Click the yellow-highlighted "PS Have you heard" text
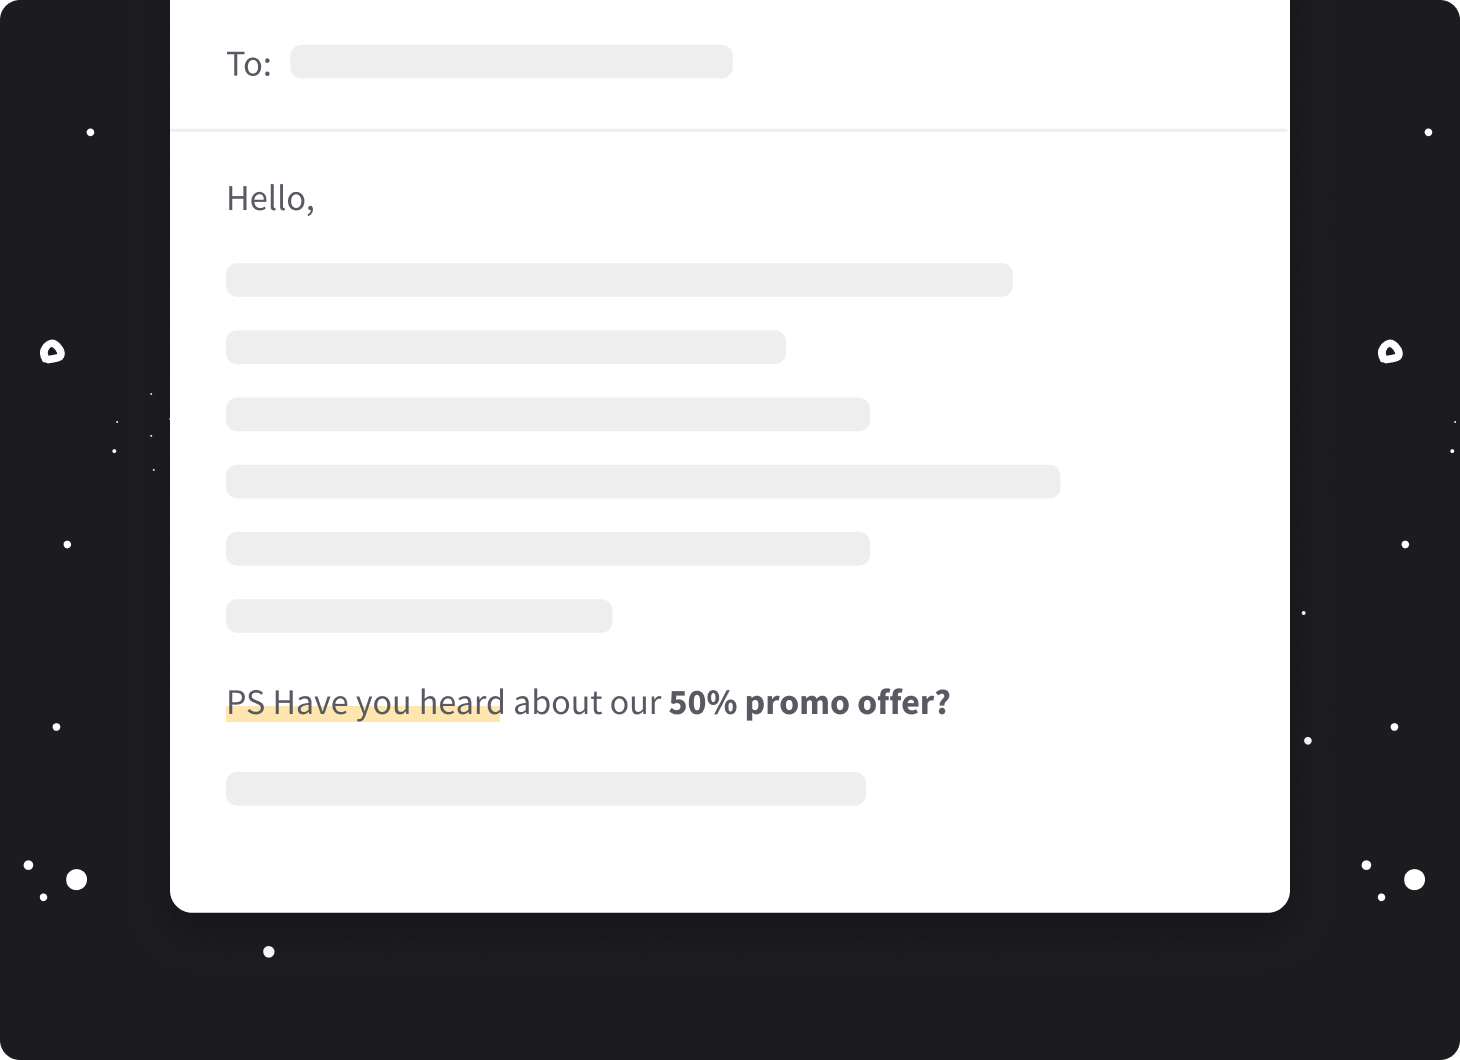1460x1060 pixels. click(x=364, y=703)
